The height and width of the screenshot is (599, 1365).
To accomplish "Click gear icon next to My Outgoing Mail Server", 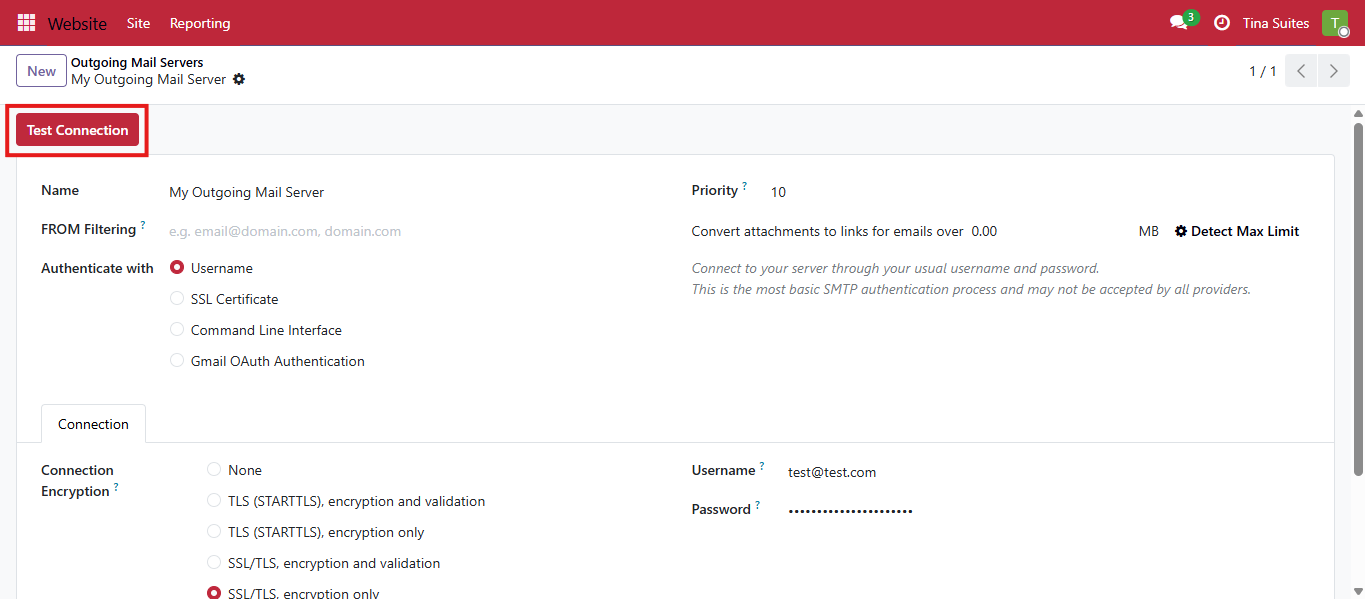I will 239,79.
